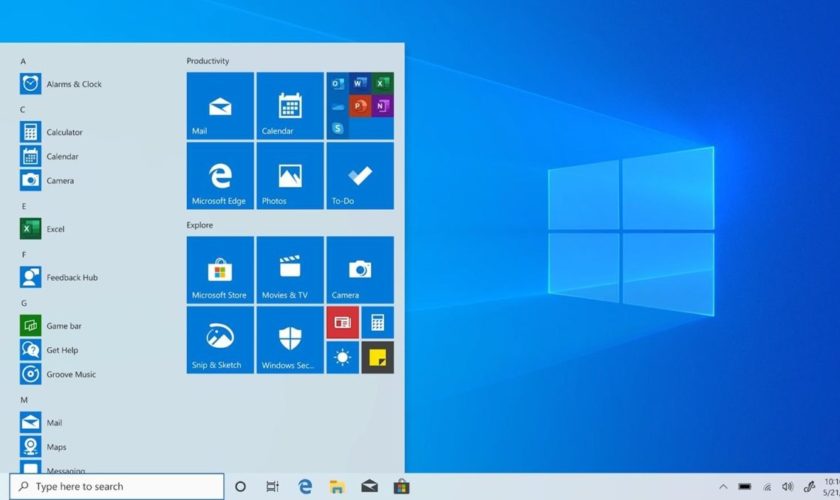This screenshot has height=500, width=840.
Task: Launch the Microsoft Edge tile
Action: point(220,176)
